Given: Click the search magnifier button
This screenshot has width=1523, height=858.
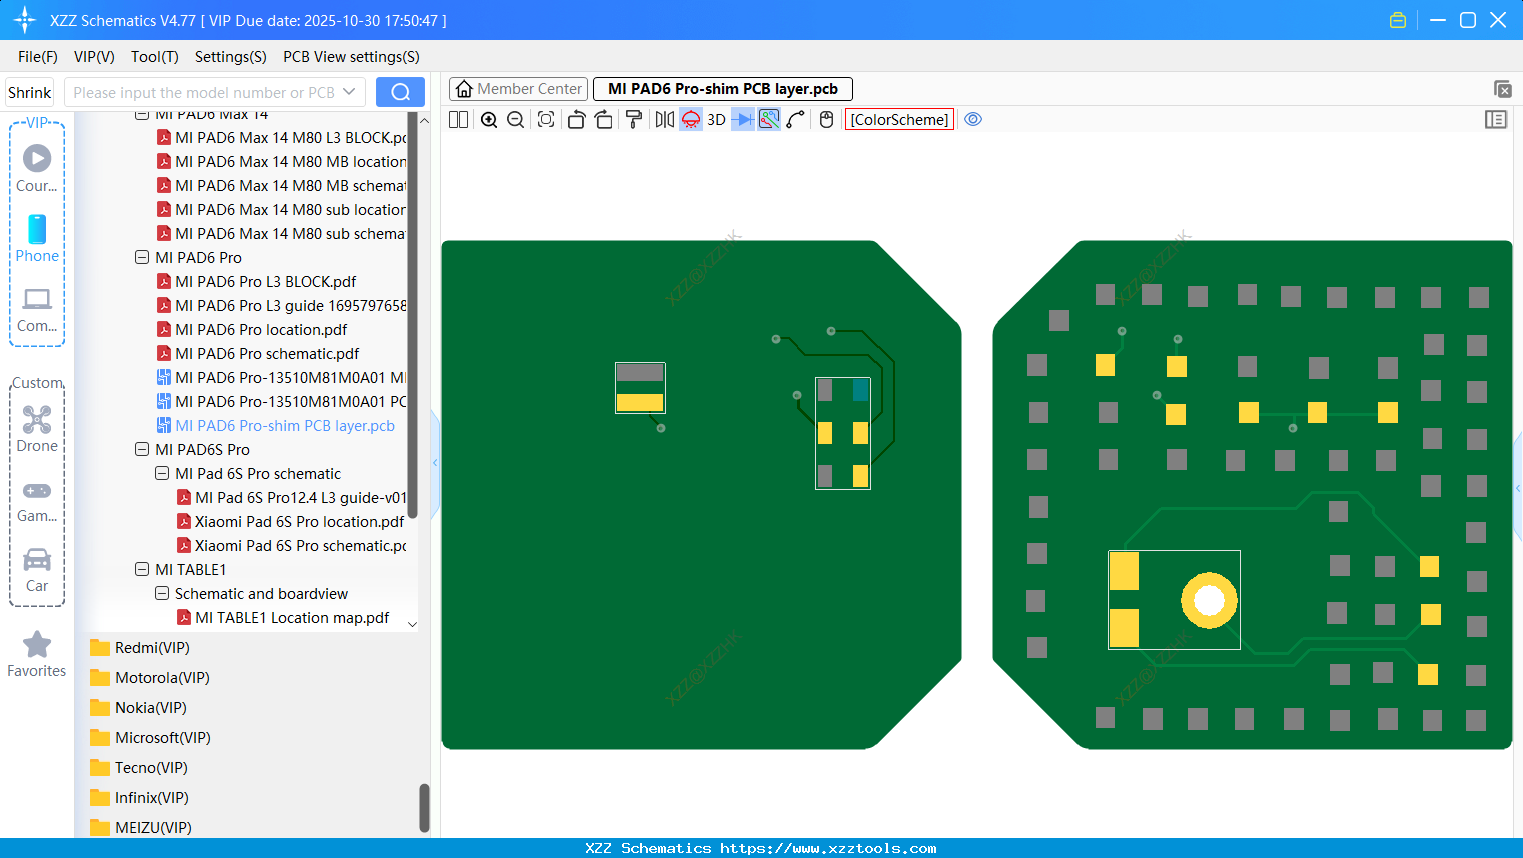Looking at the screenshot, I should click(x=400, y=91).
